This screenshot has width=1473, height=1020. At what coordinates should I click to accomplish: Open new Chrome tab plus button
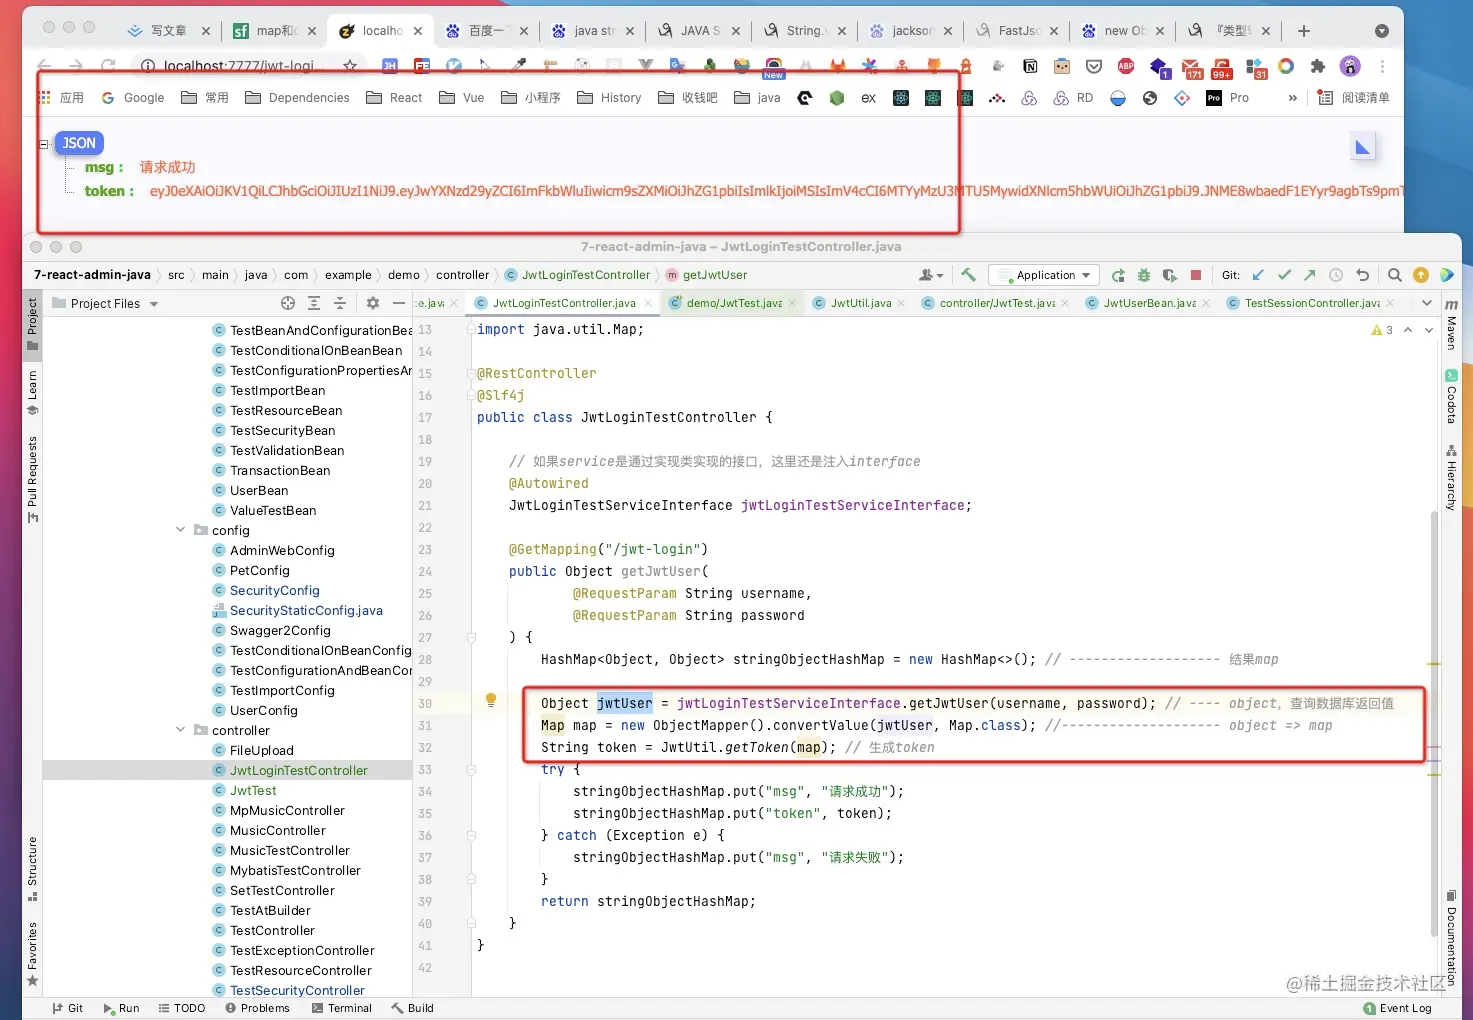point(1304,31)
